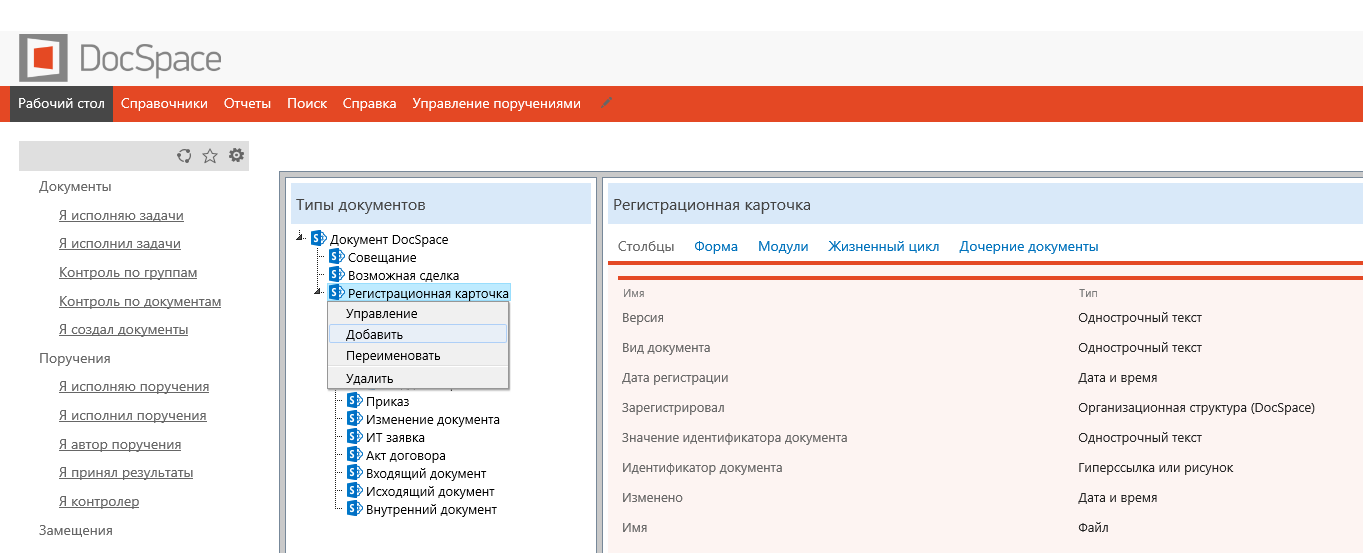Collapse the Регистрационная карточка tree node
Viewport: 1363px width, 553px height.
tap(319, 292)
